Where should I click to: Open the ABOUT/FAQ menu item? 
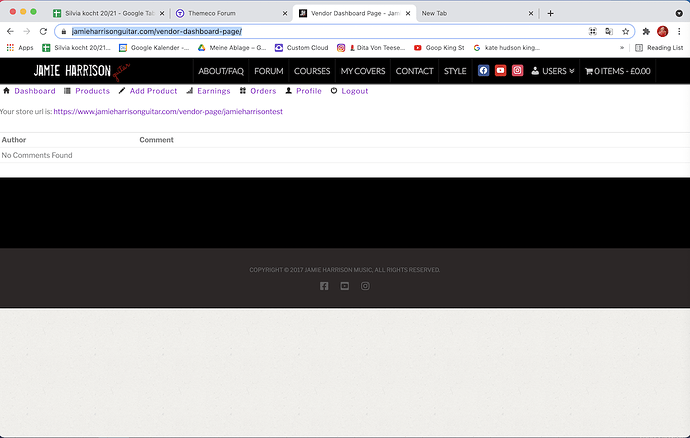click(x=221, y=71)
